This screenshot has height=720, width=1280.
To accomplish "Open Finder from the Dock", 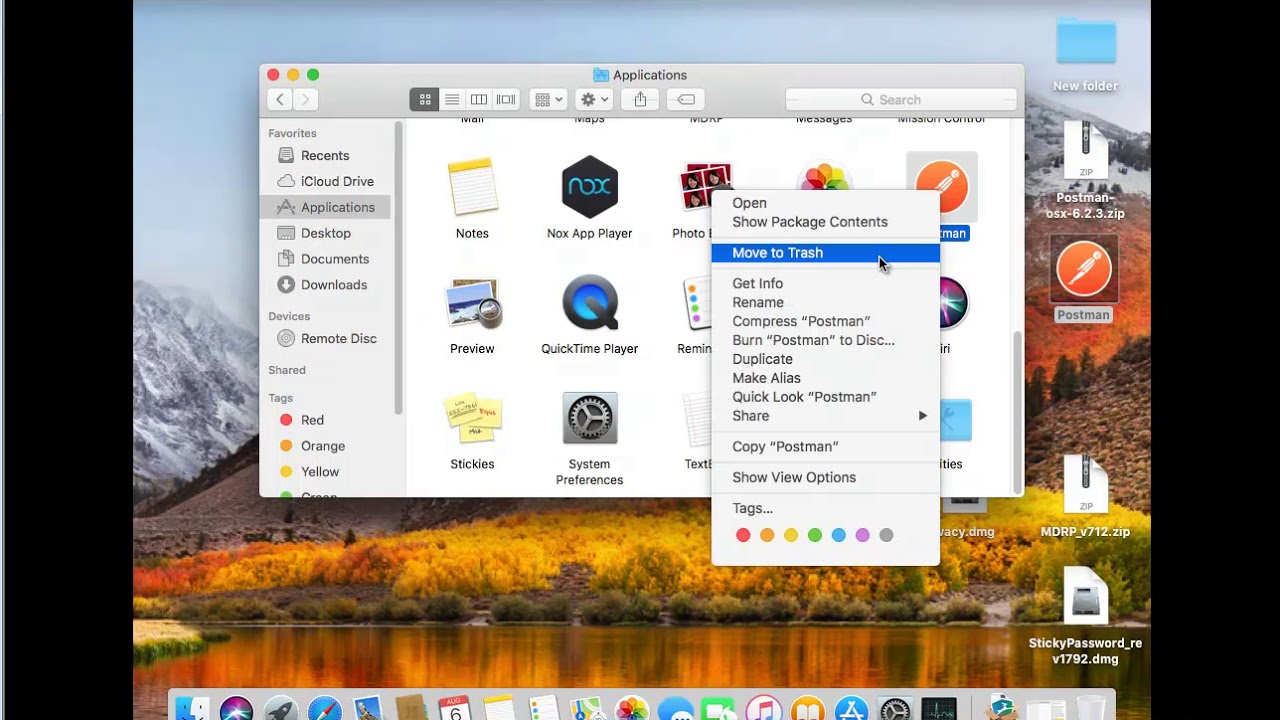I will [192, 708].
